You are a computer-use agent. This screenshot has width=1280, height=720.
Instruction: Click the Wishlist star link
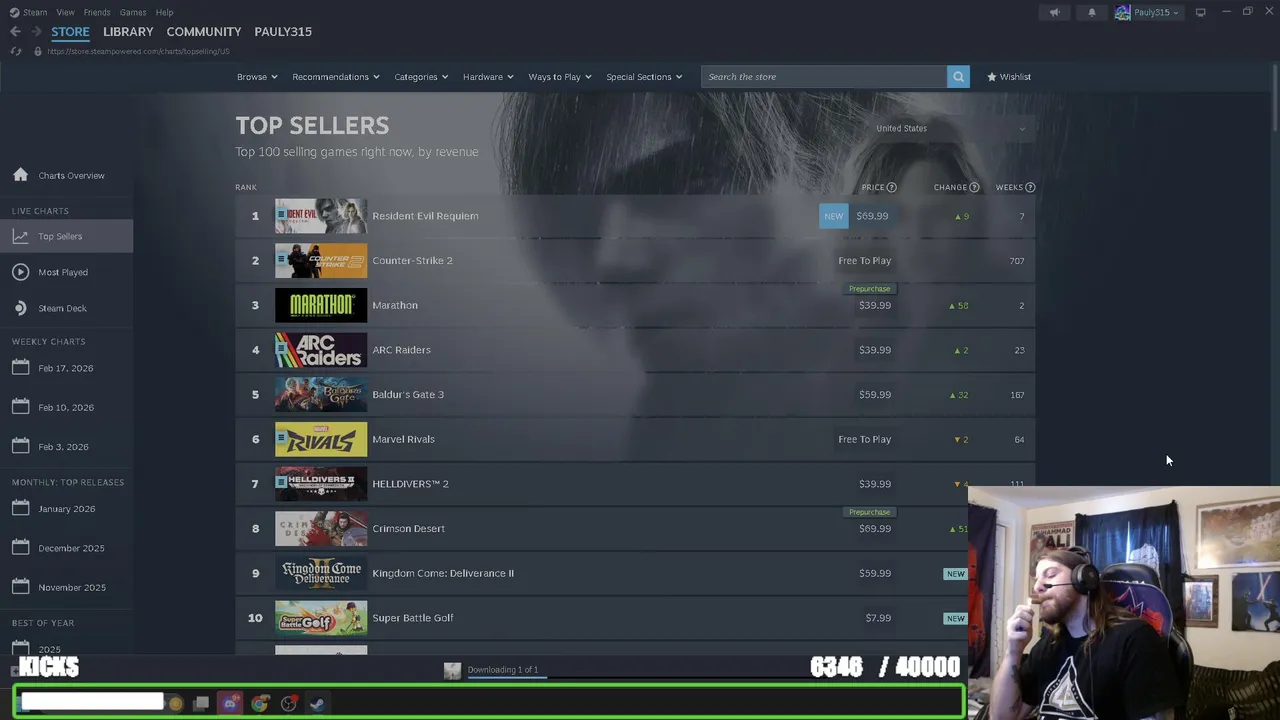[1008, 77]
